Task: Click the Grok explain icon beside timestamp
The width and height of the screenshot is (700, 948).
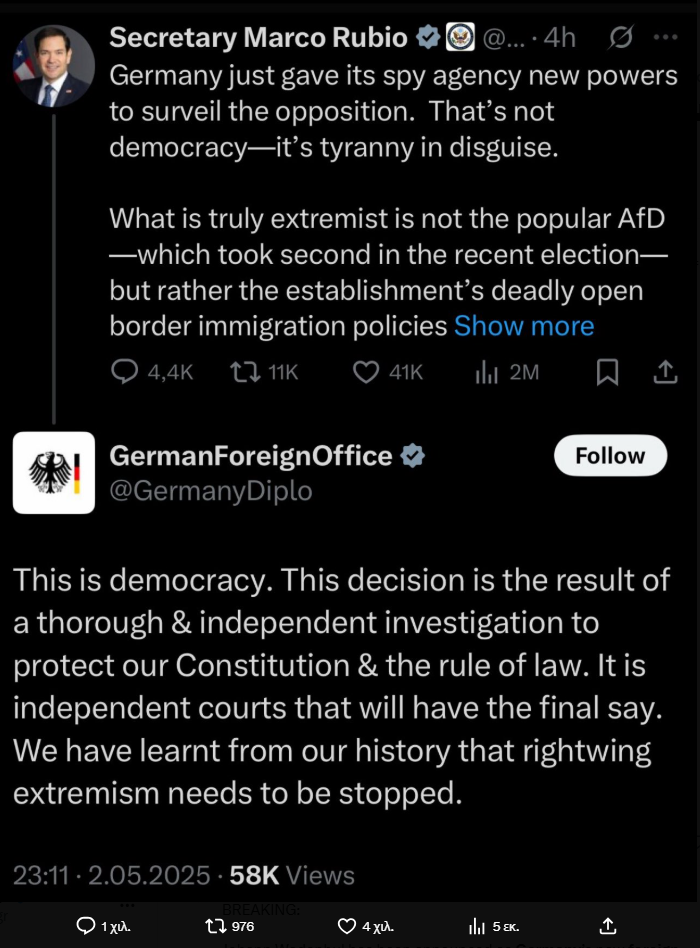Action: (x=620, y=37)
